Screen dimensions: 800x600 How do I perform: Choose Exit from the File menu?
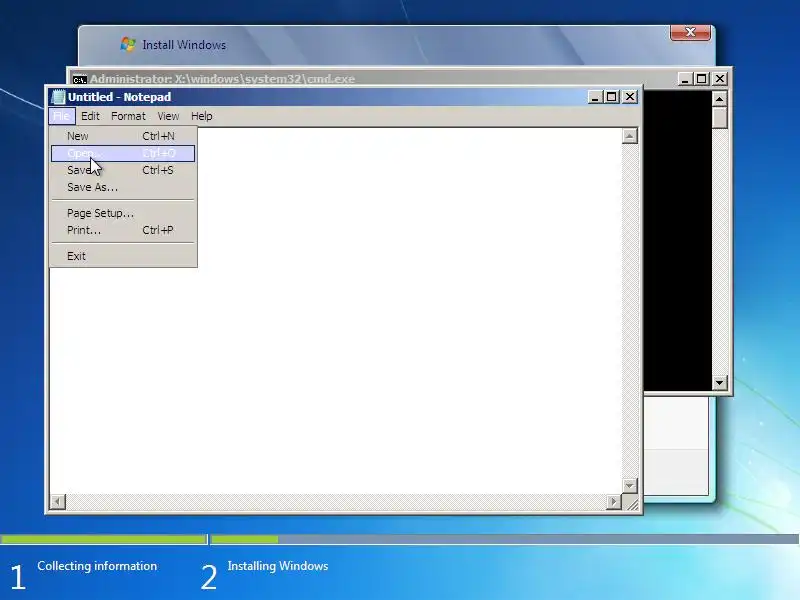pos(122,256)
